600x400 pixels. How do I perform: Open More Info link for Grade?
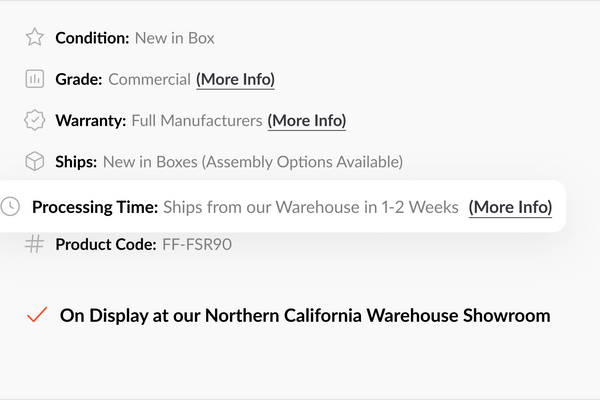pyautogui.click(x=235, y=79)
